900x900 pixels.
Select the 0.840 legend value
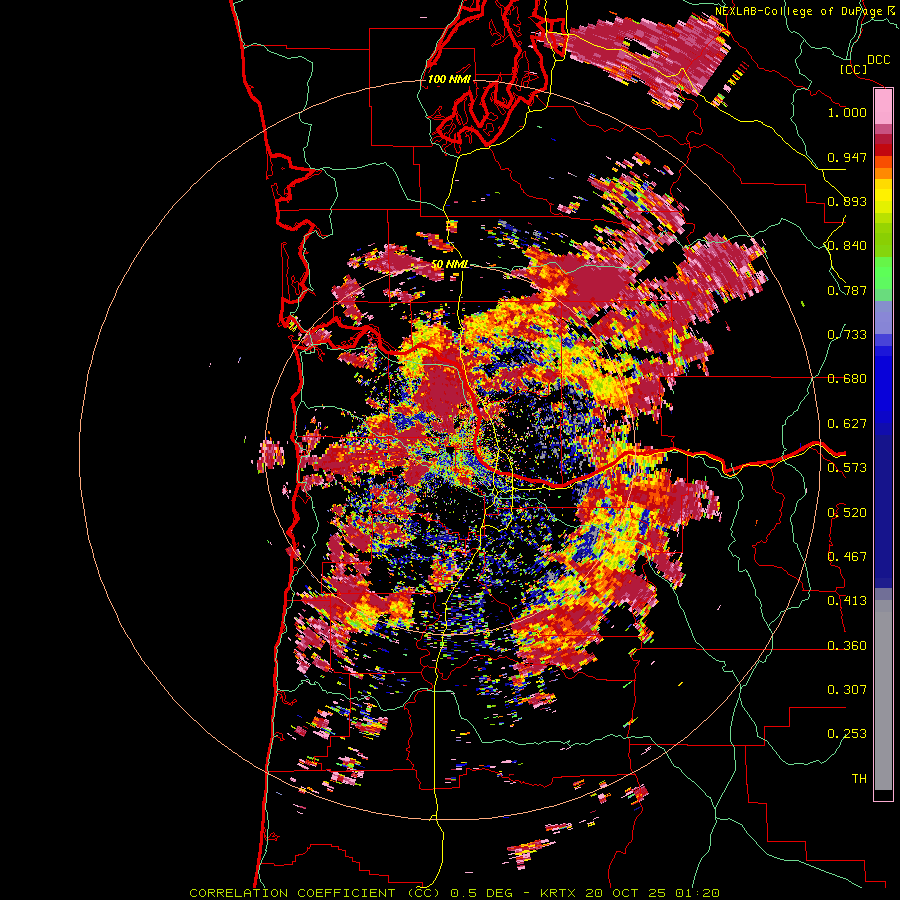click(847, 246)
